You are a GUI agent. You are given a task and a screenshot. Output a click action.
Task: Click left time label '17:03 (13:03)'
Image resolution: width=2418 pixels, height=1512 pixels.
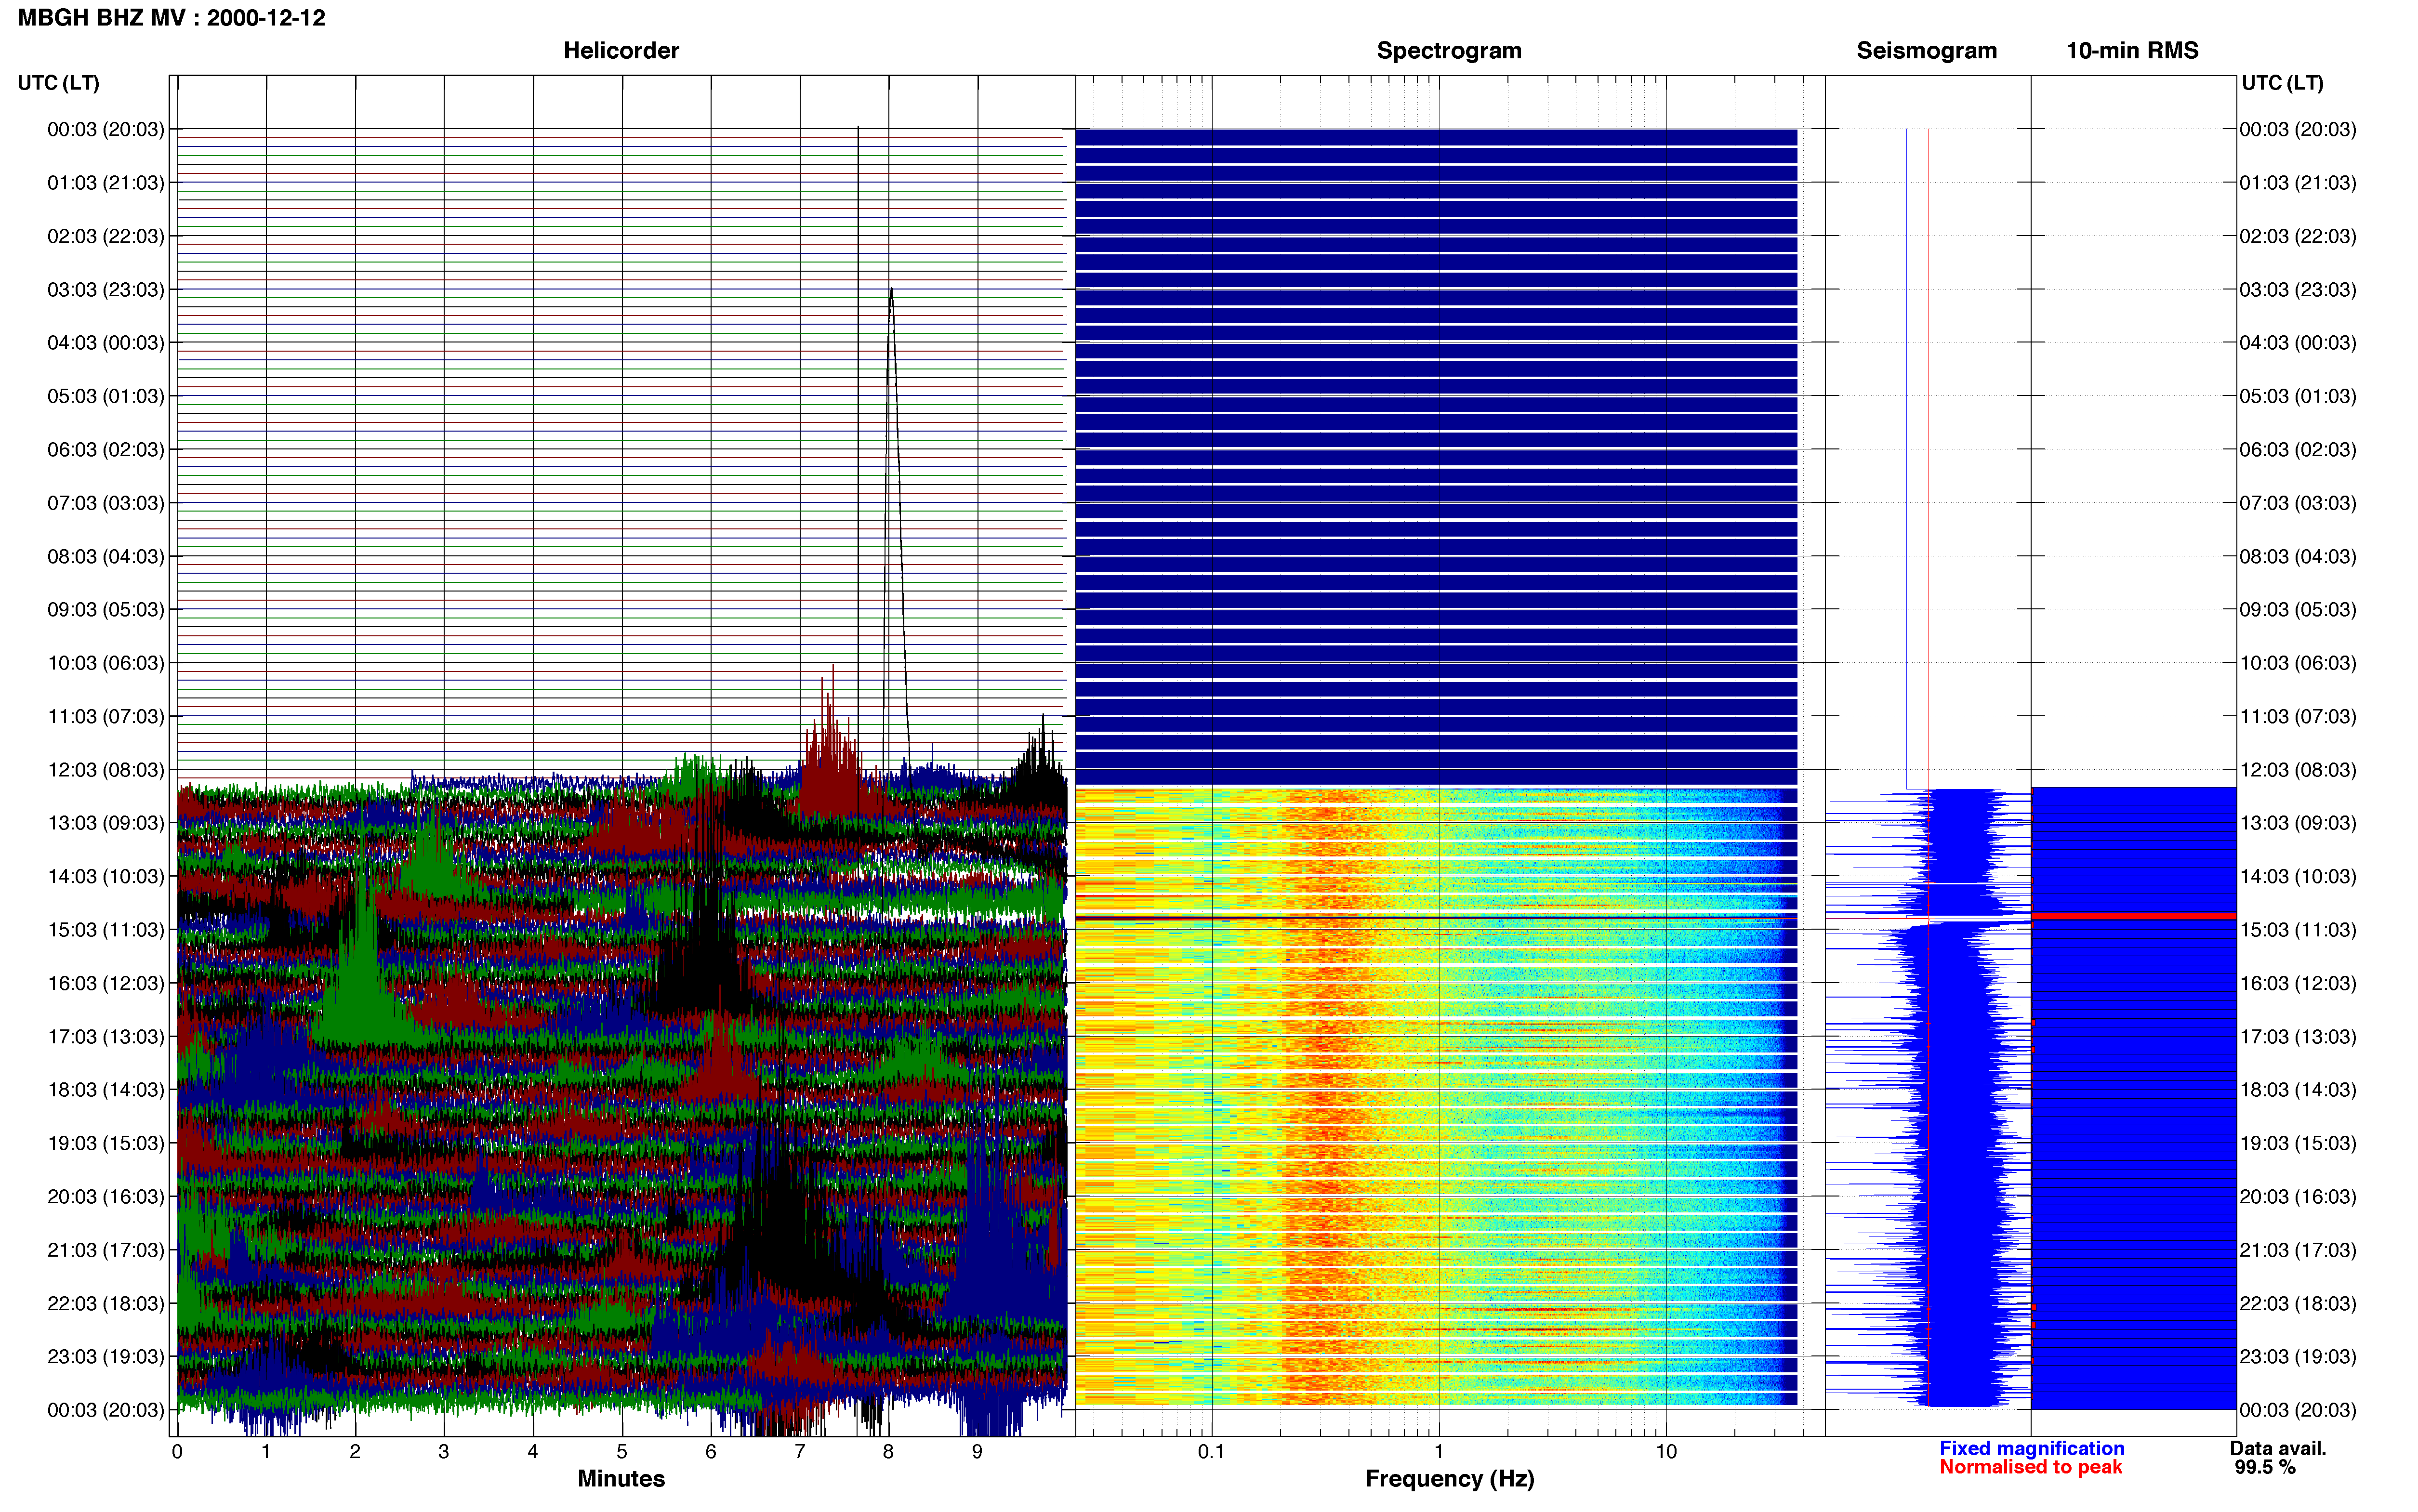(106, 1036)
